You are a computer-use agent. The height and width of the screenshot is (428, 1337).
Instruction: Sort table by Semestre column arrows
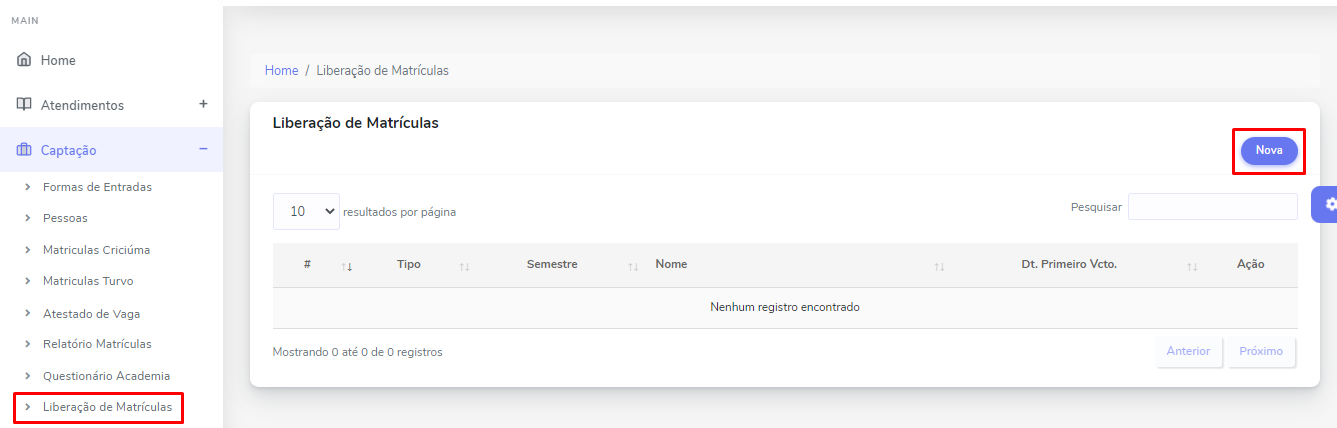pyautogui.click(x=633, y=266)
